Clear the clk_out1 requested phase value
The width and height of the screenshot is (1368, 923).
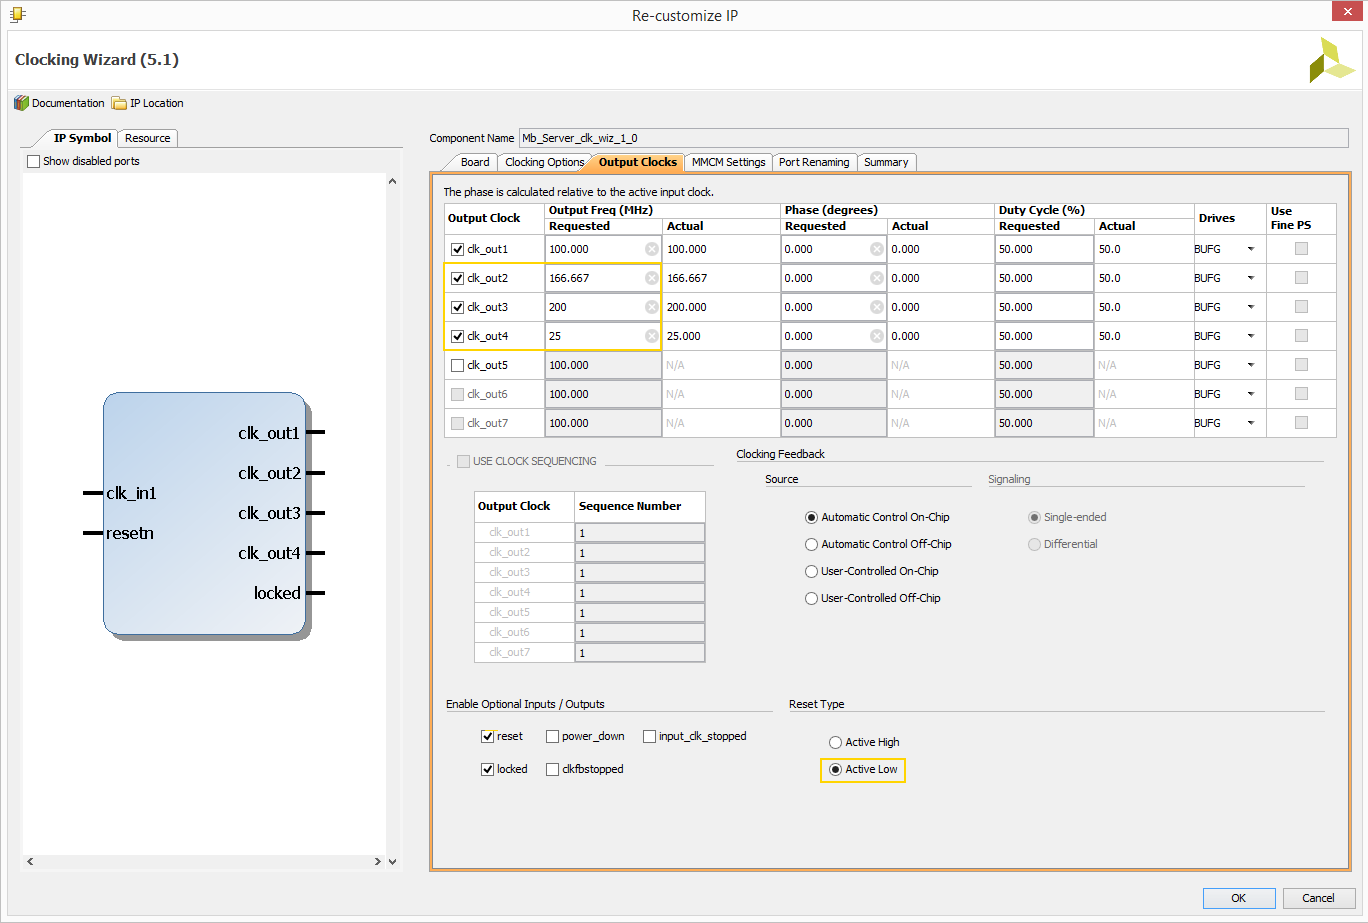pos(877,249)
